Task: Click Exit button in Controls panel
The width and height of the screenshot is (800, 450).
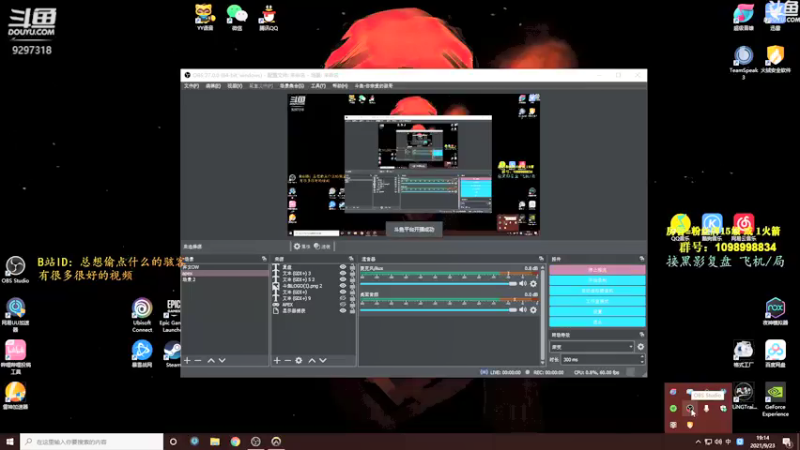Action: [597, 322]
